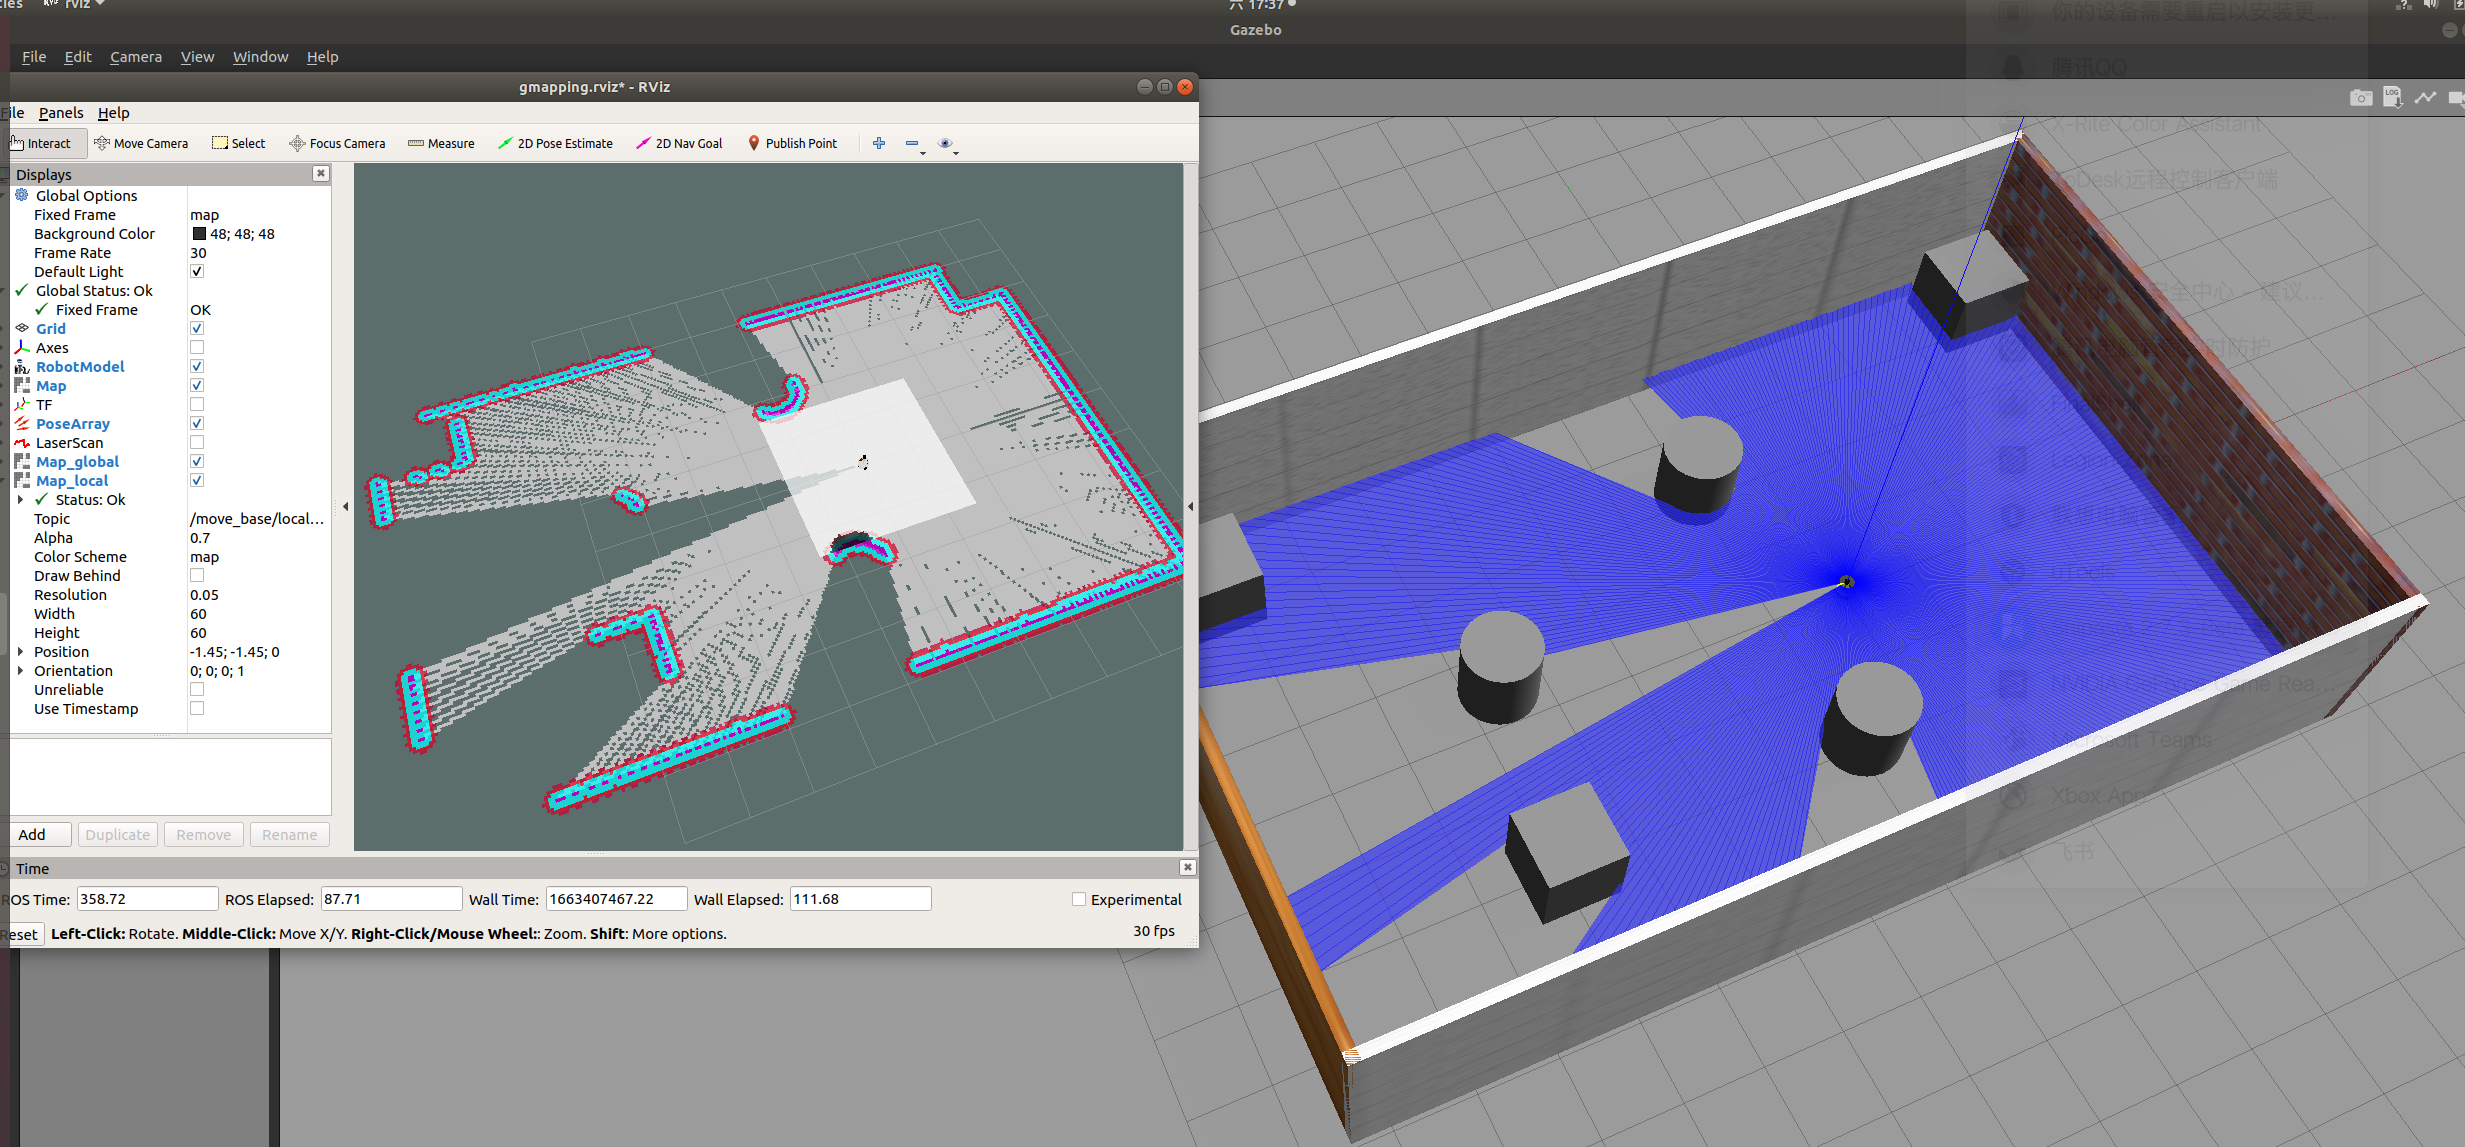This screenshot has width=2465, height=1147.
Task: Enable the Axes display checkbox
Action: pos(197,347)
